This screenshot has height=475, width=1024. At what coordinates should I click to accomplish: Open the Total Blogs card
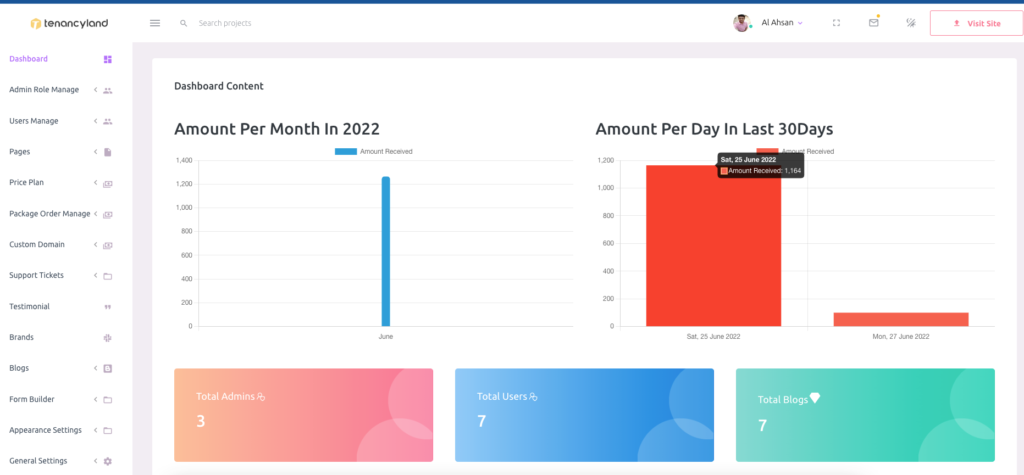pyautogui.click(x=865, y=415)
